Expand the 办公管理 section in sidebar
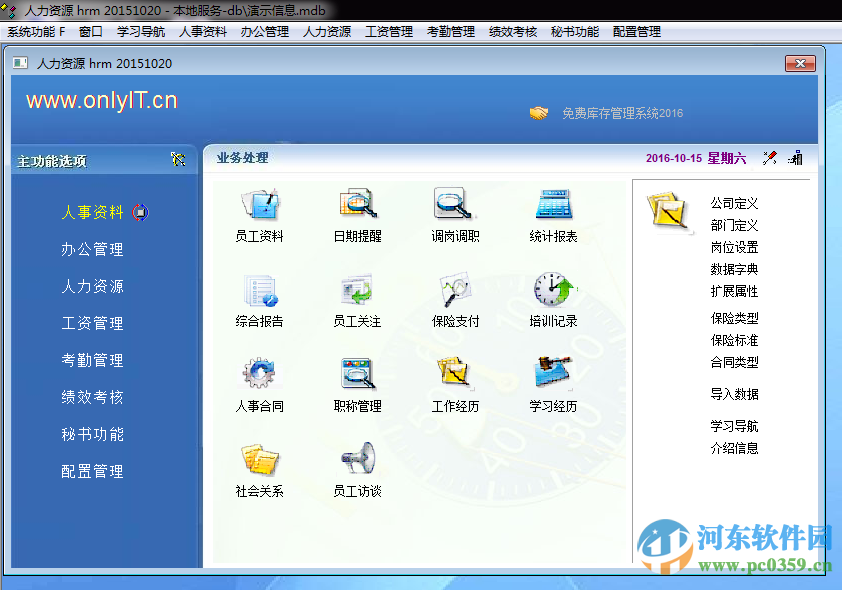 coord(92,249)
